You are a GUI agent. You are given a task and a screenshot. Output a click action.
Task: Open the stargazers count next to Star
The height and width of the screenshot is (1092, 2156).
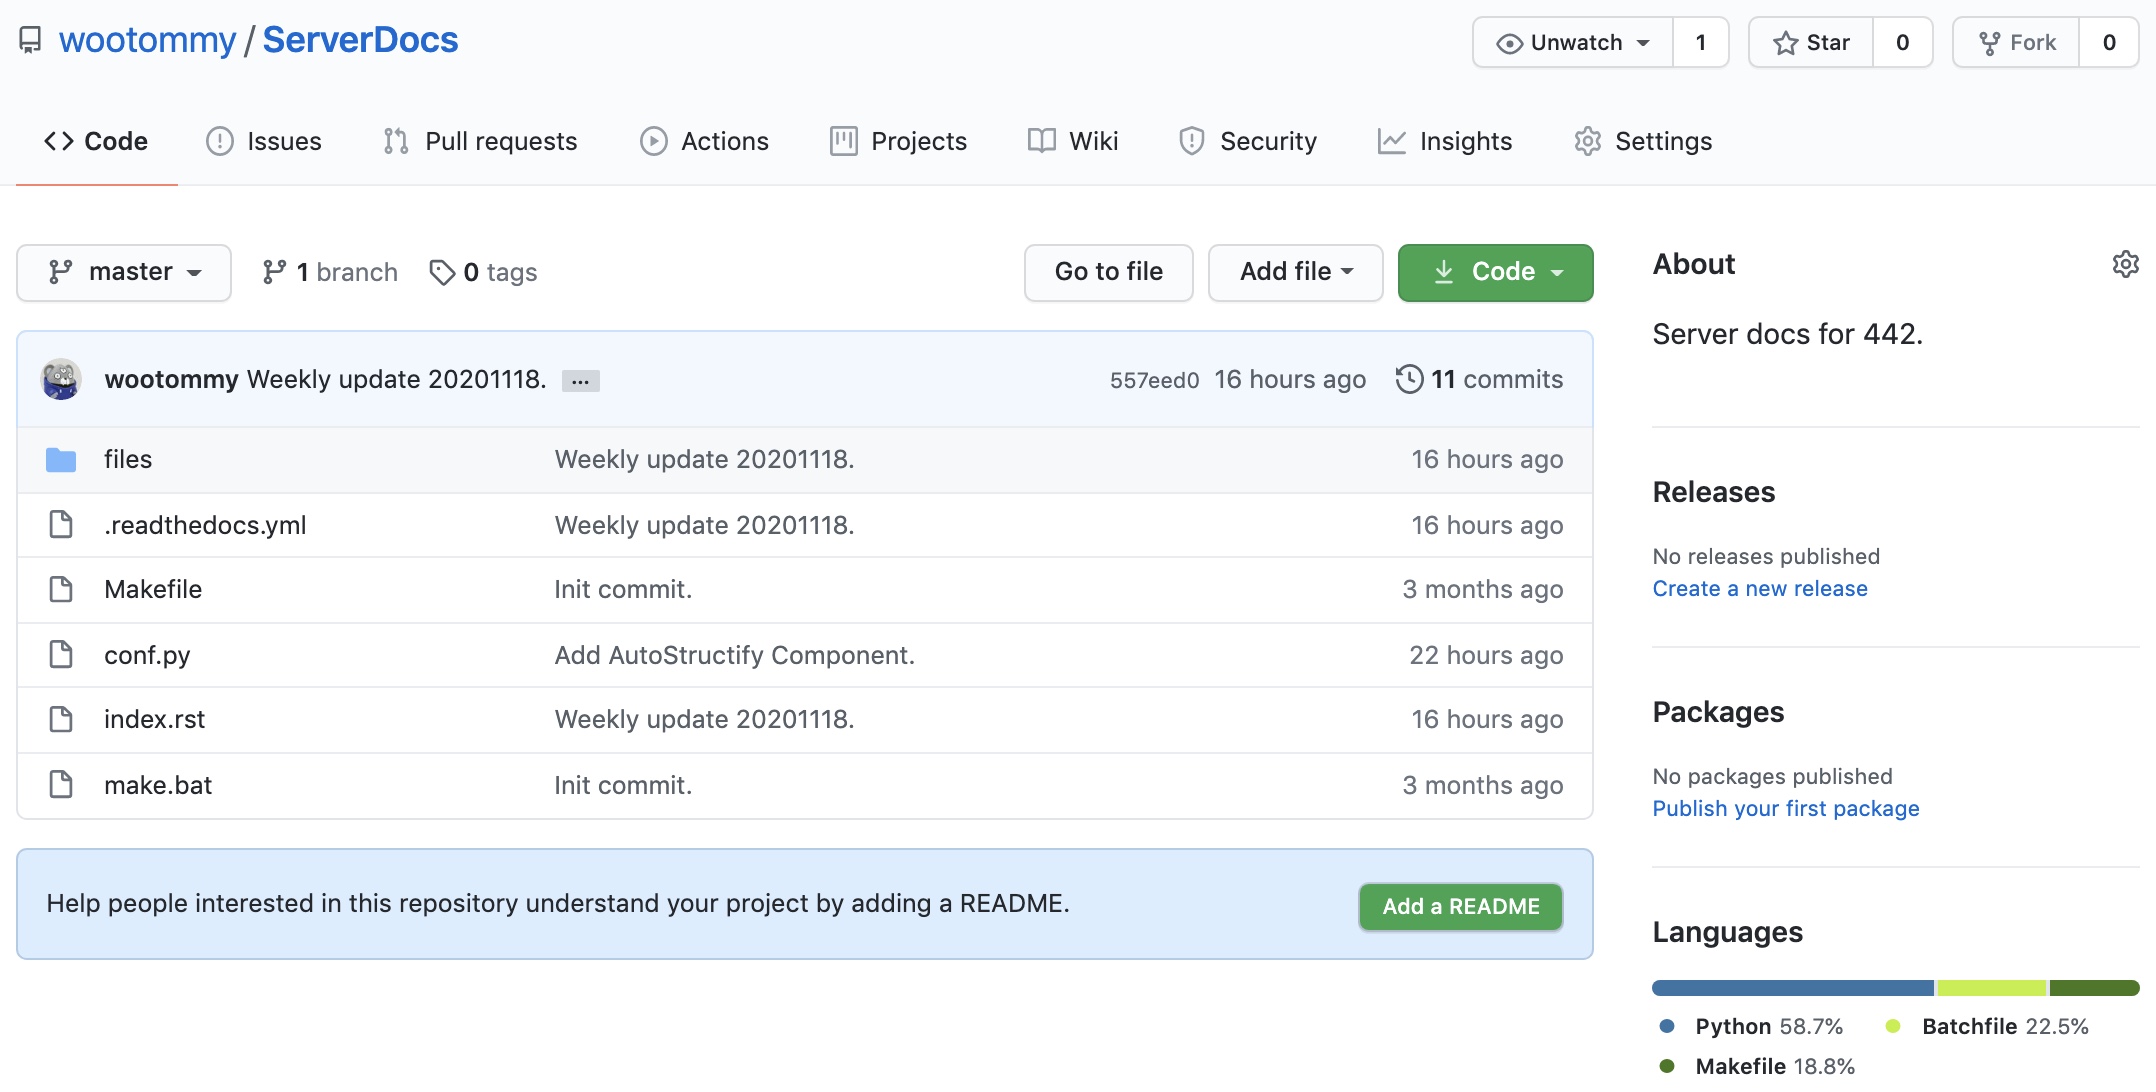coord(1903,42)
